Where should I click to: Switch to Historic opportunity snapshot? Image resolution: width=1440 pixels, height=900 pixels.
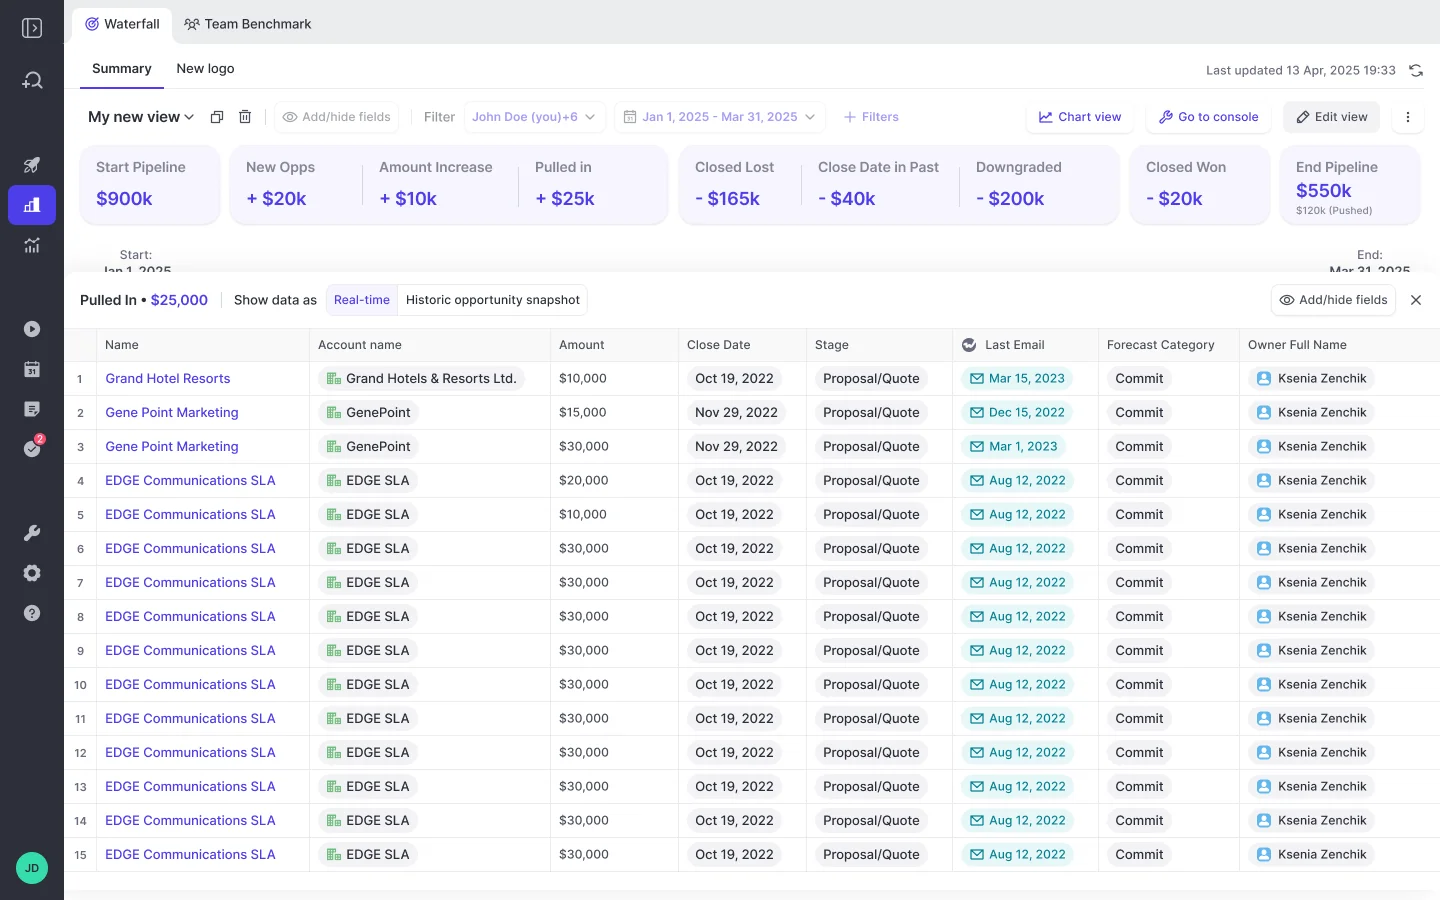tap(493, 300)
